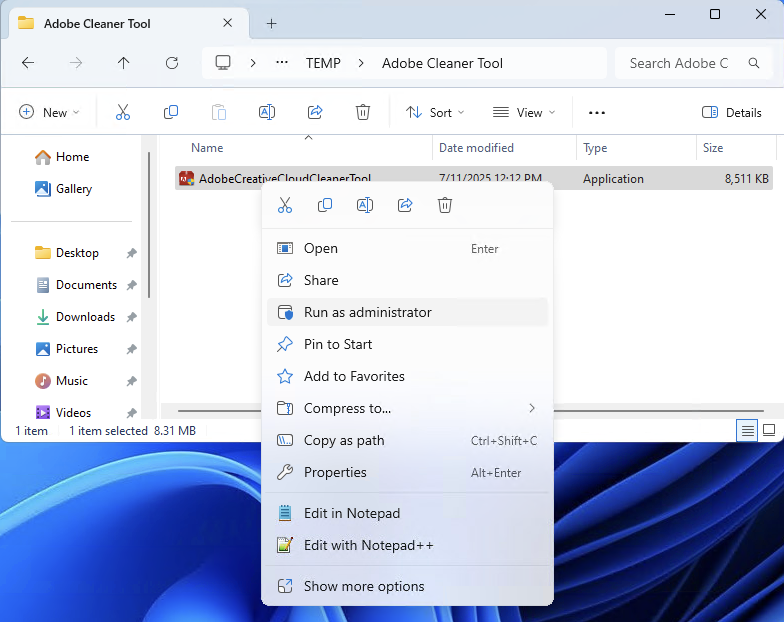Image resolution: width=784 pixels, height=622 pixels.
Task: Open the View dropdown
Action: 524,113
